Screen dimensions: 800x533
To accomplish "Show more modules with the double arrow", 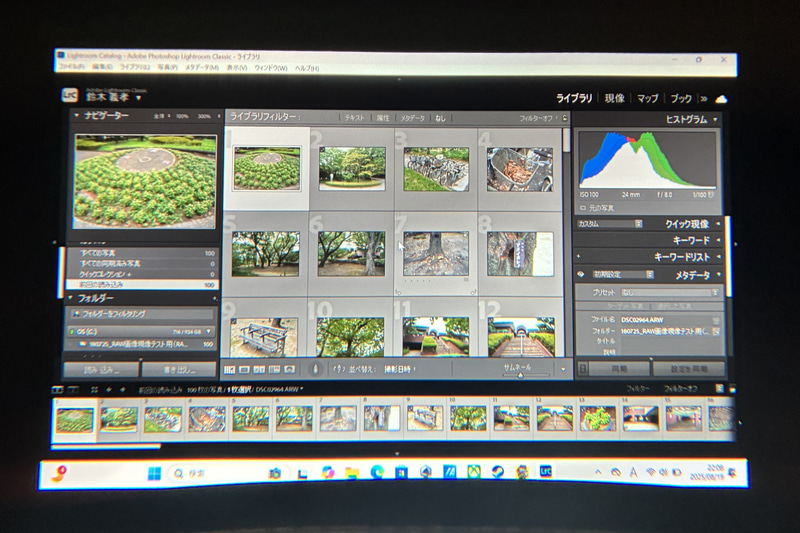I will click(x=704, y=99).
